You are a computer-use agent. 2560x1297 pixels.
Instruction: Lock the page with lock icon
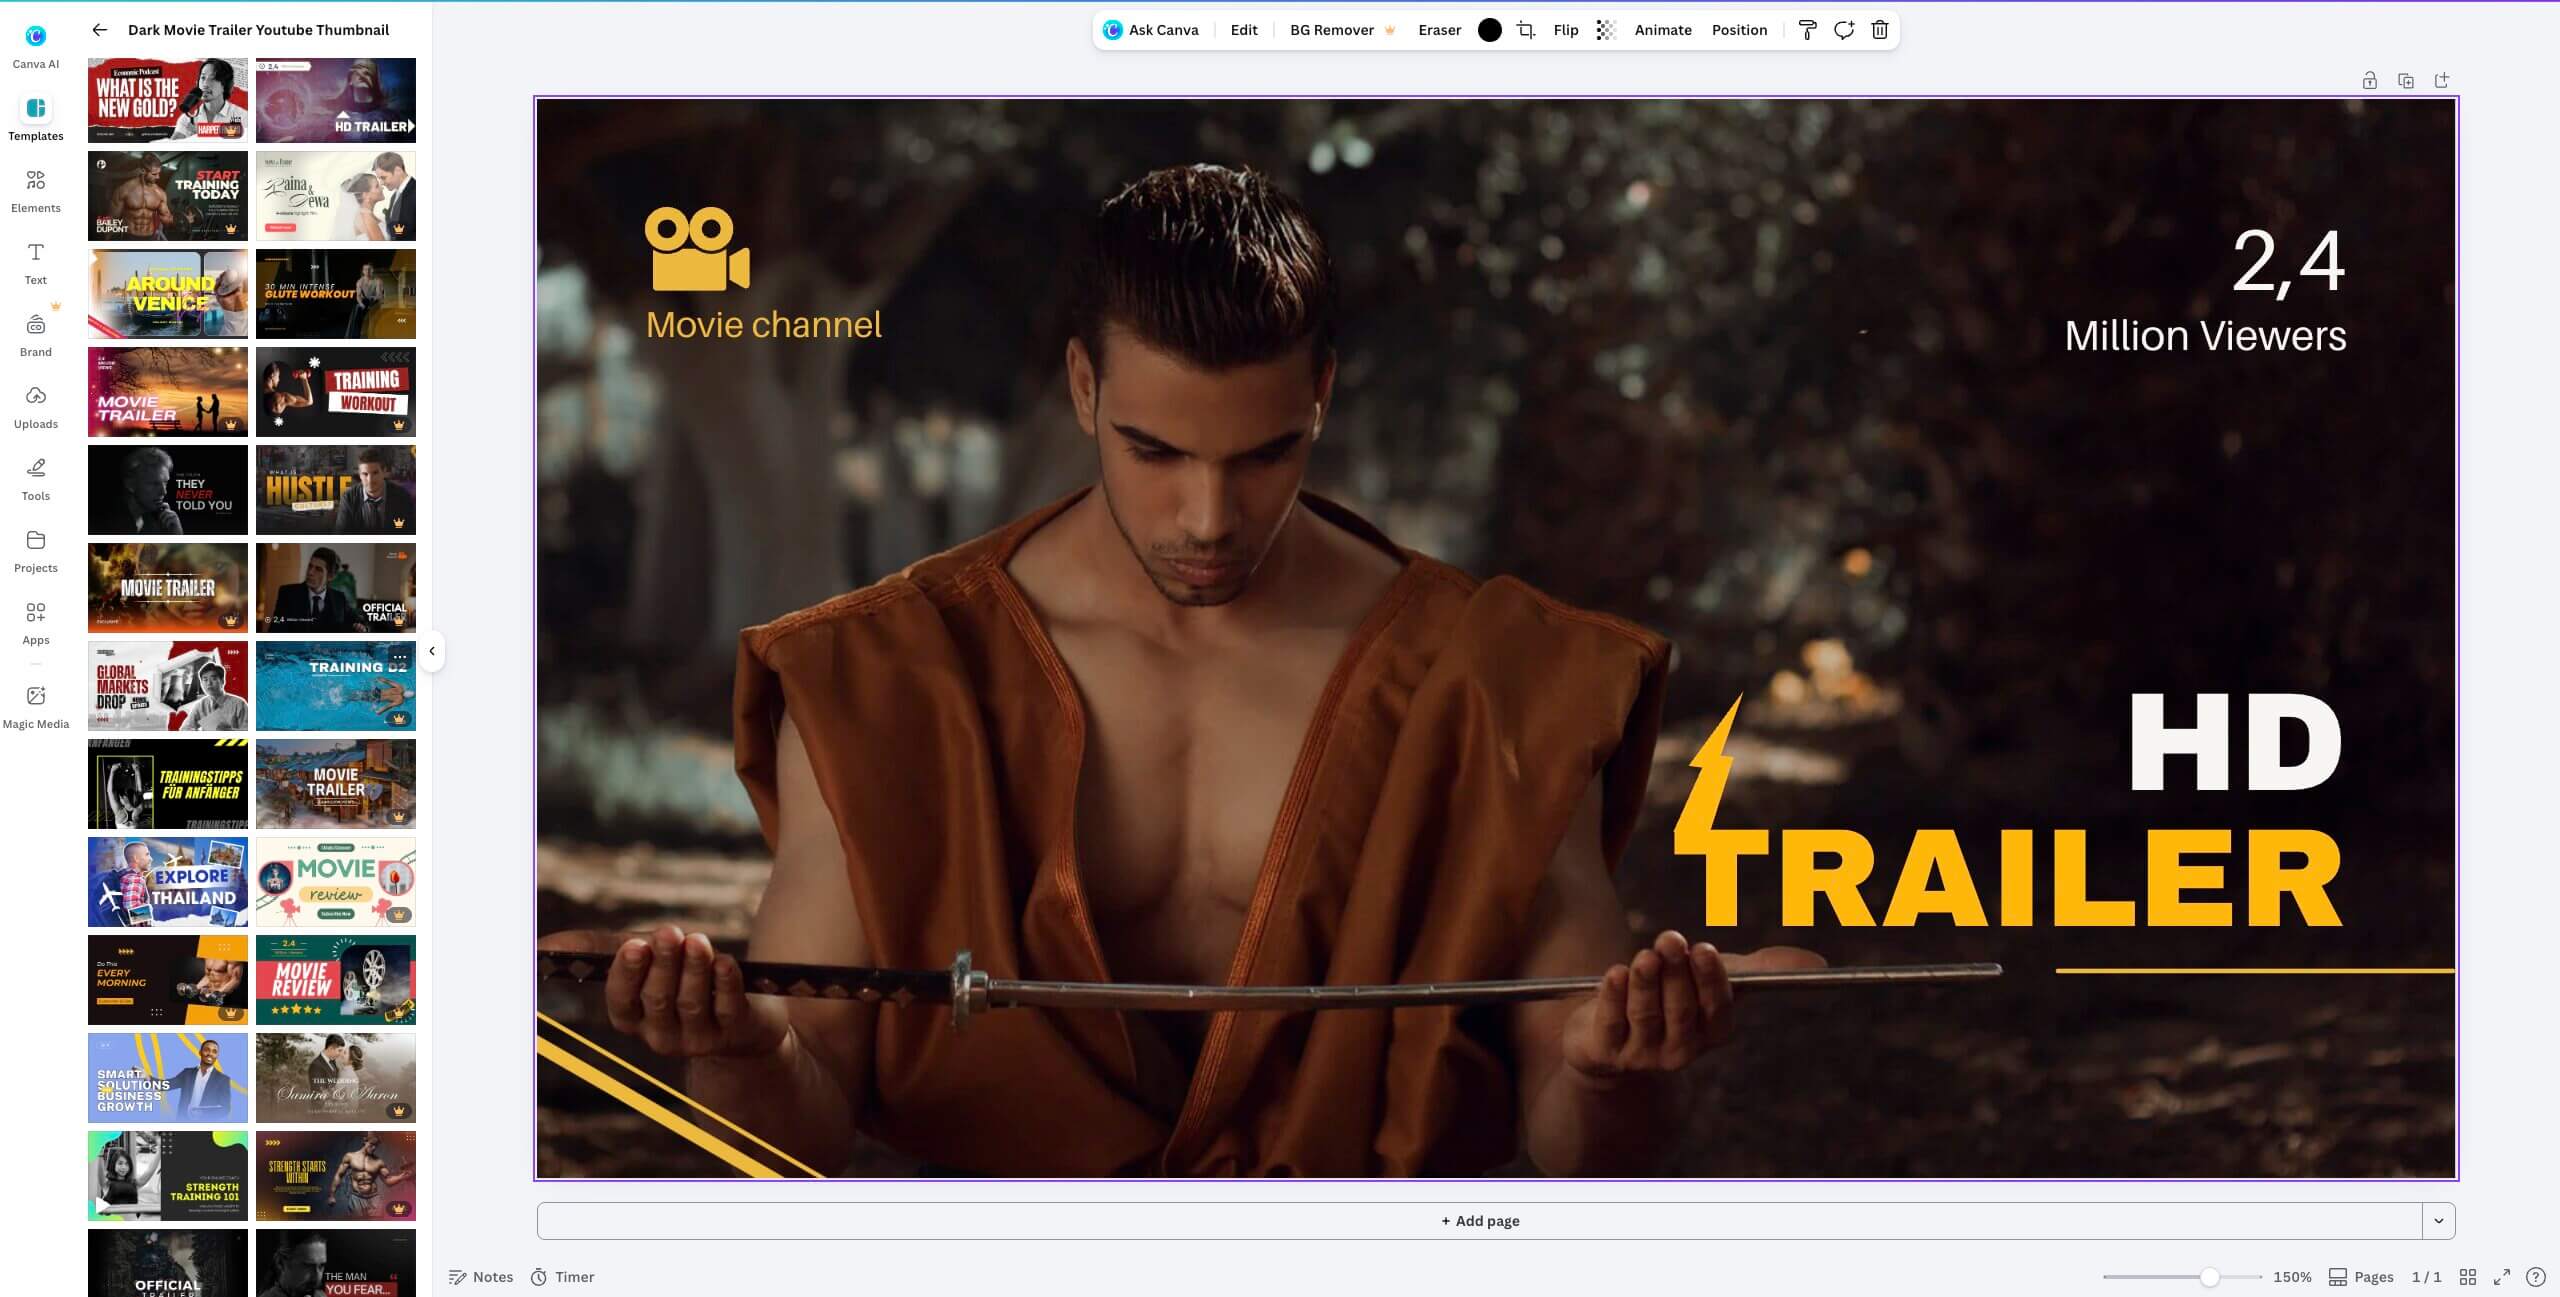click(x=2369, y=81)
